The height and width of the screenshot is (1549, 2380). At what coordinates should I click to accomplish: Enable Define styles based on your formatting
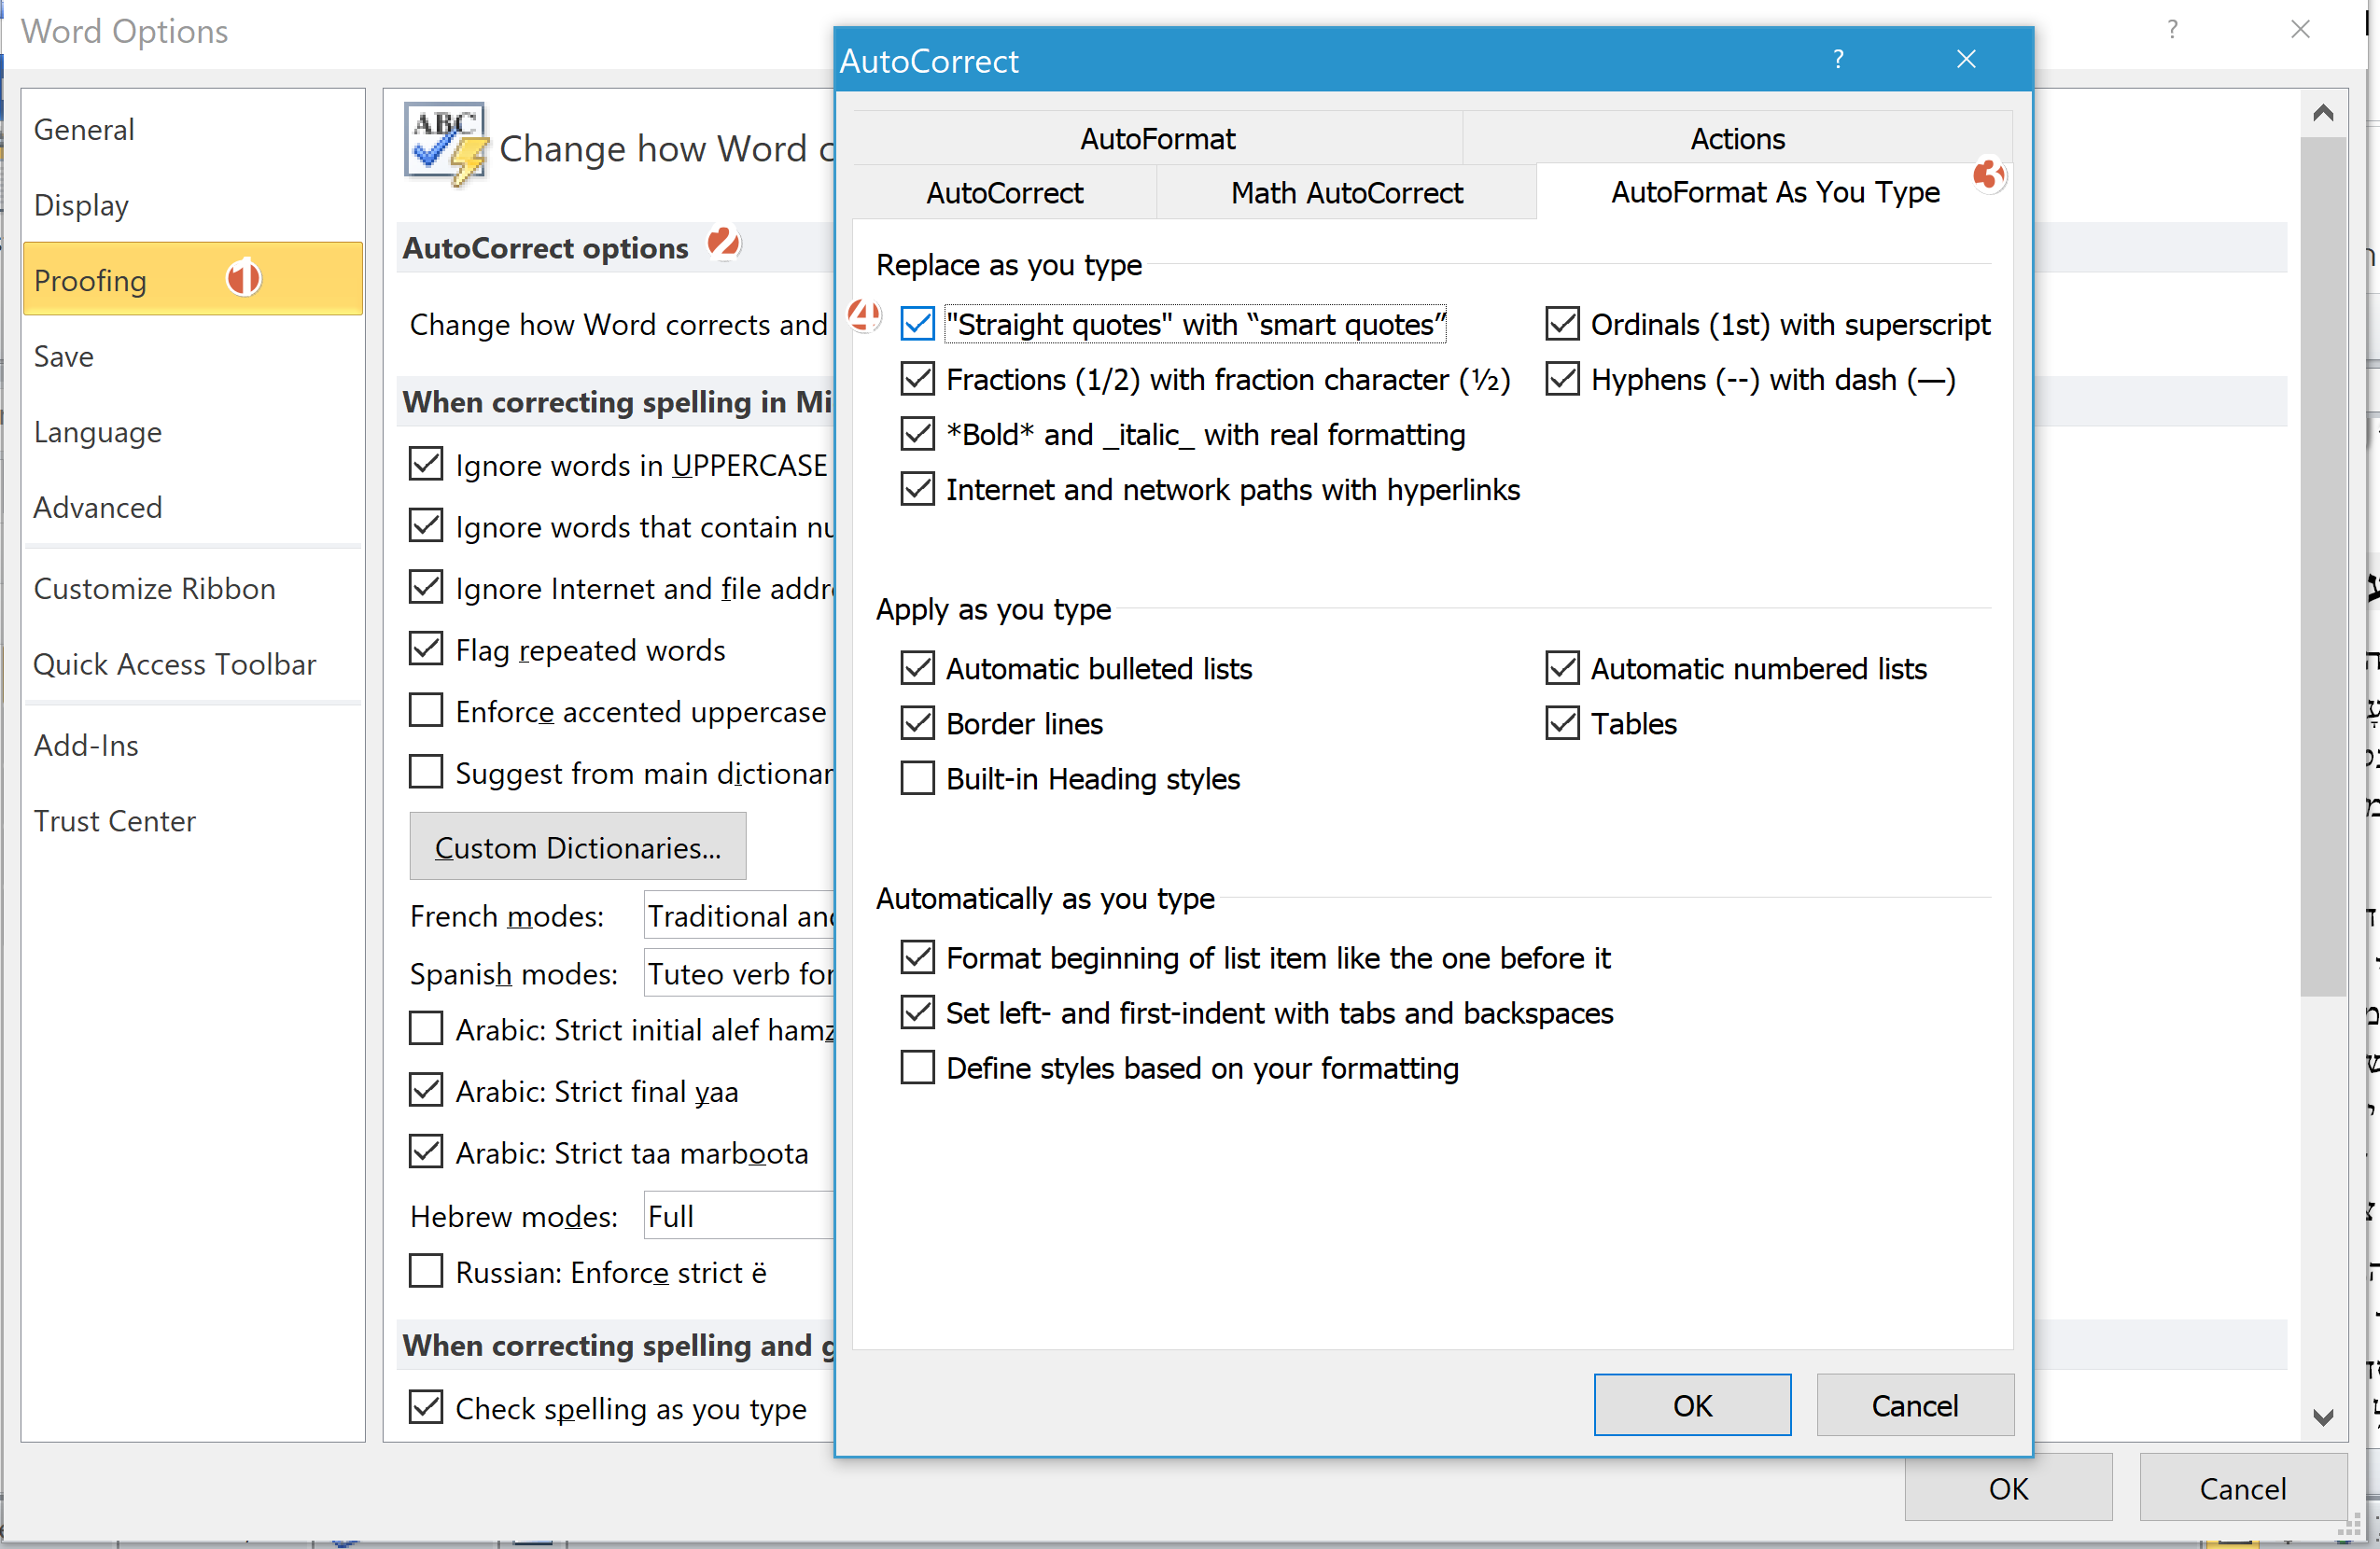pos(917,1067)
